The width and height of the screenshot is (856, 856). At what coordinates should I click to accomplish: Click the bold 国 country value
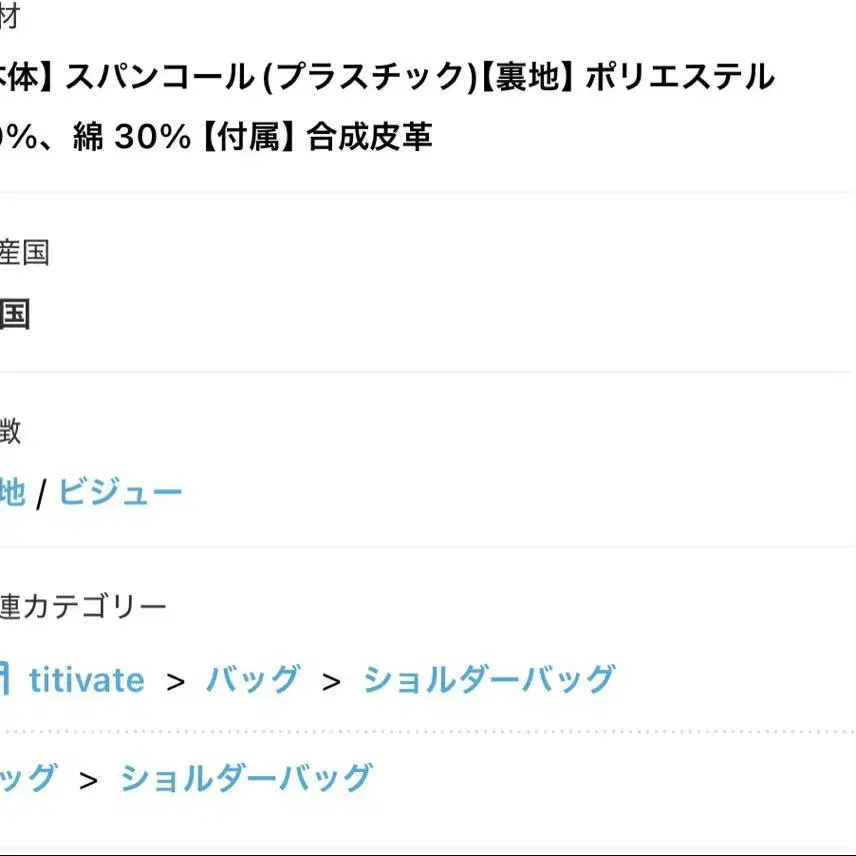coord(14,315)
